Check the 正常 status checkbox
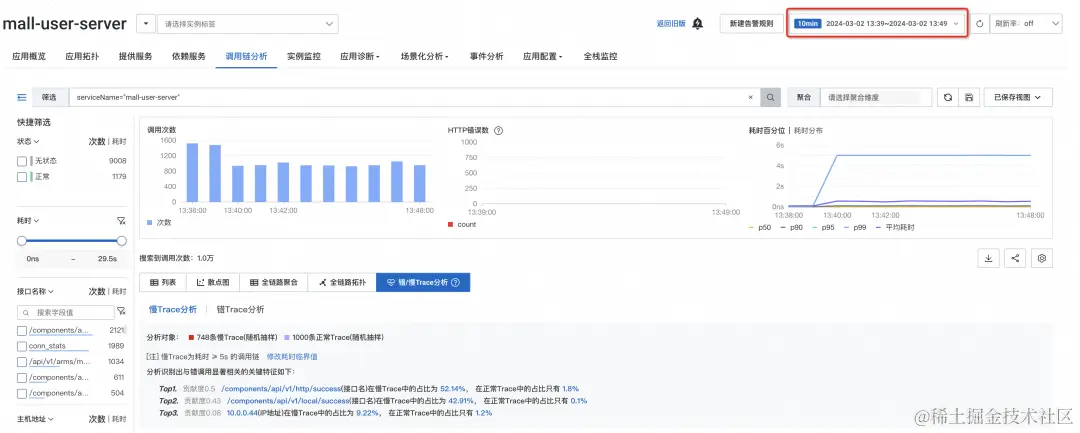 (22, 177)
